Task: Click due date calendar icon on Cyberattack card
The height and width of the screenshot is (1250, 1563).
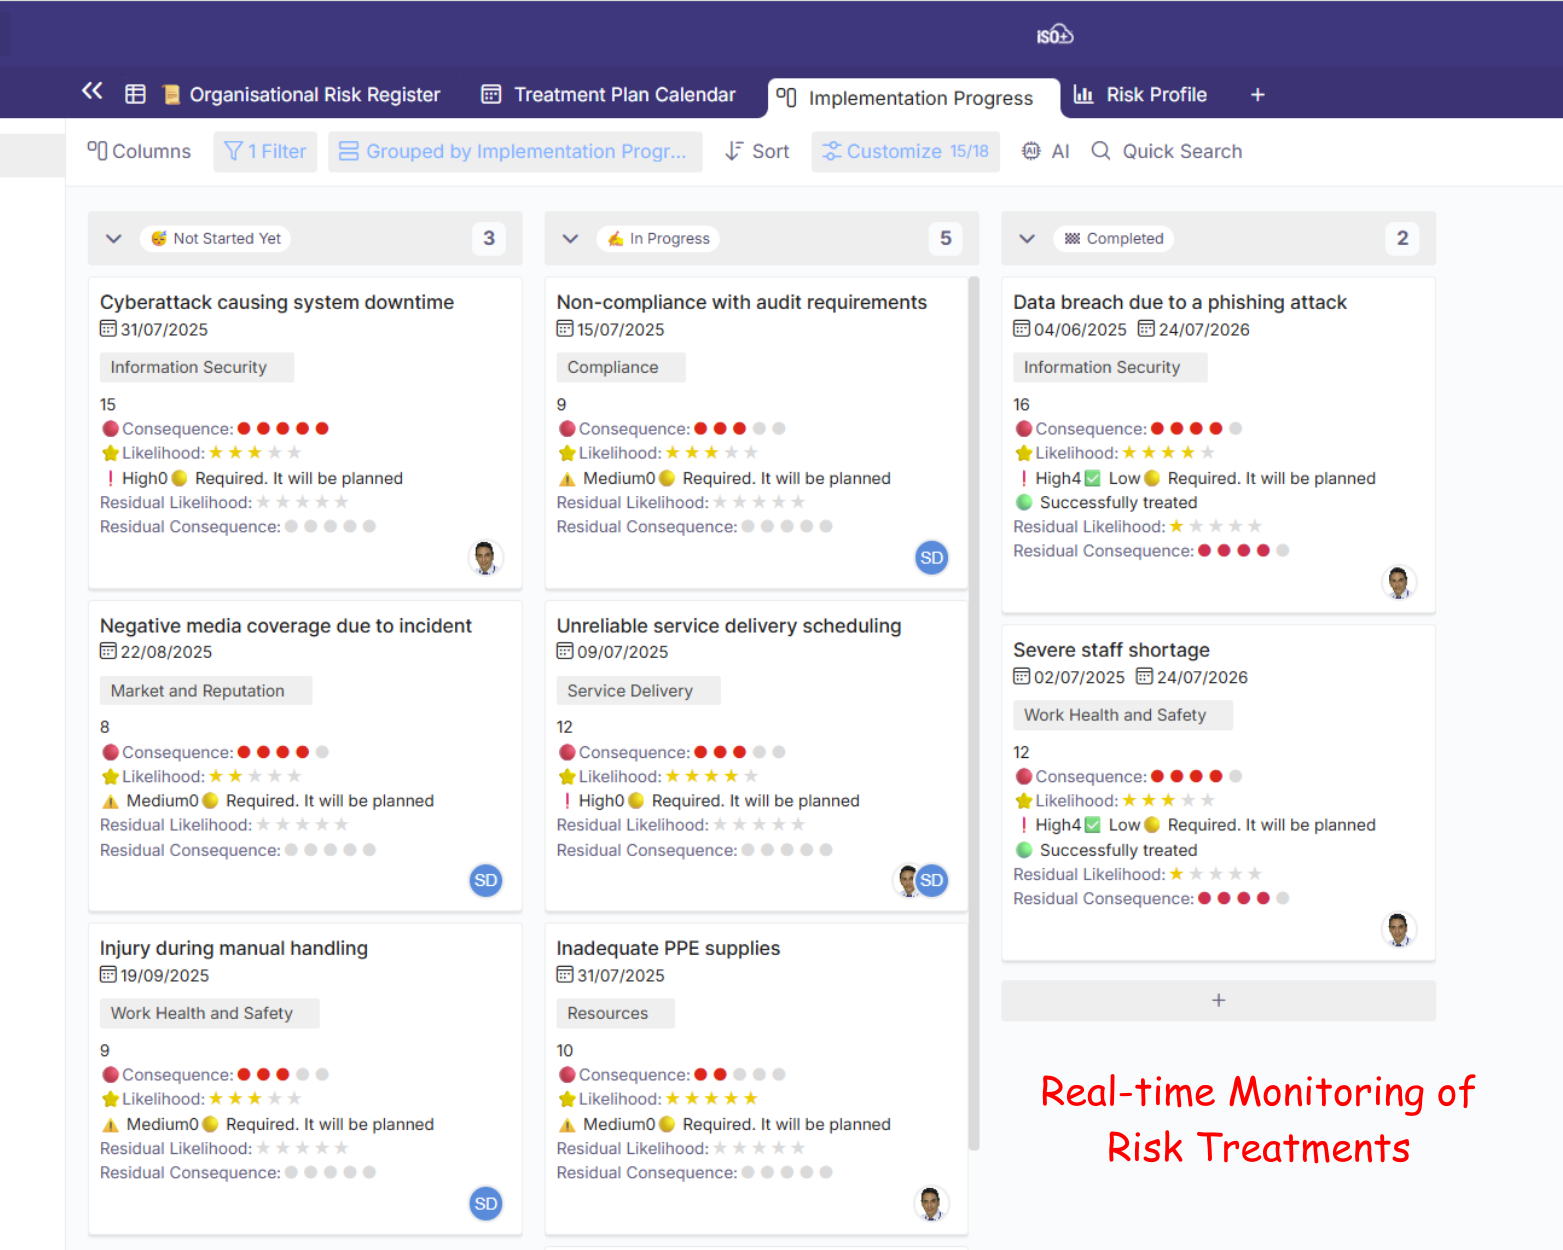Action: (x=108, y=329)
